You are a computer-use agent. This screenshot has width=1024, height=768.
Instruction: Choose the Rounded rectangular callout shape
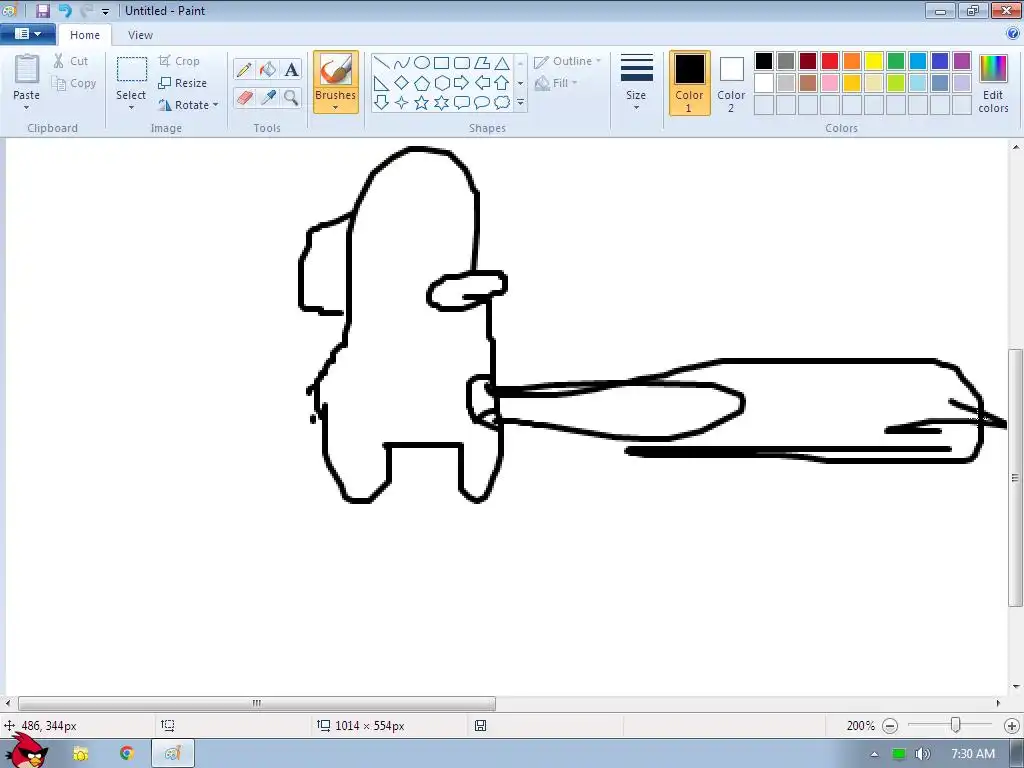tap(462, 103)
